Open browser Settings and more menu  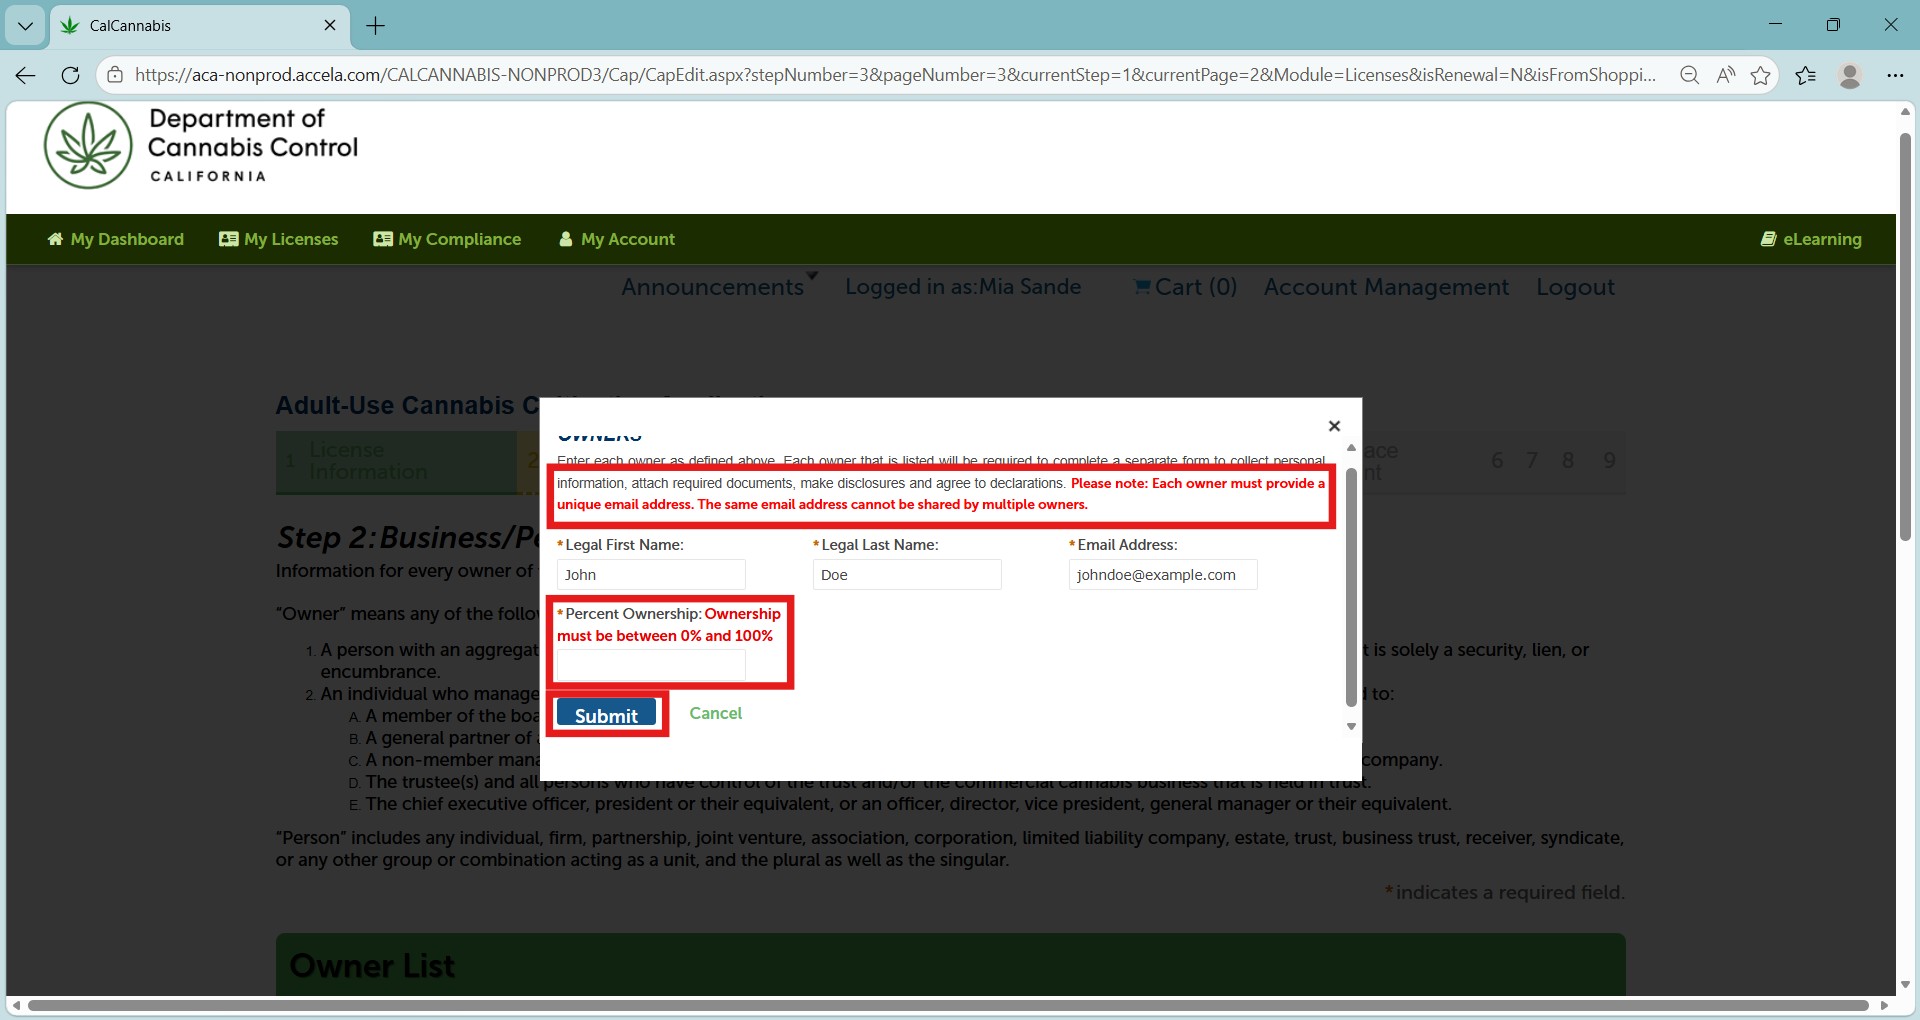[x=1895, y=75]
